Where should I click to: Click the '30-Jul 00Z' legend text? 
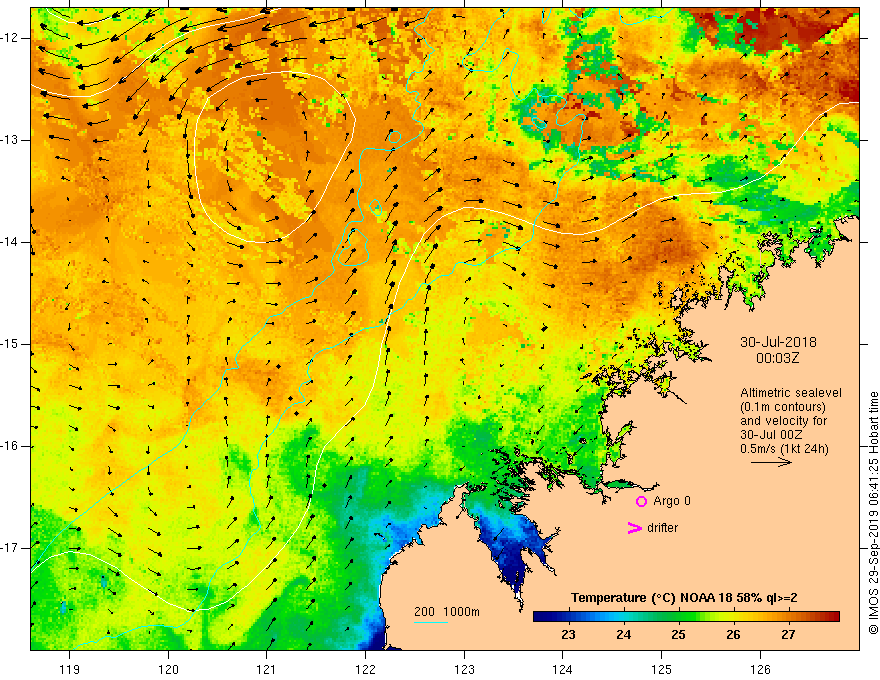point(771,435)
